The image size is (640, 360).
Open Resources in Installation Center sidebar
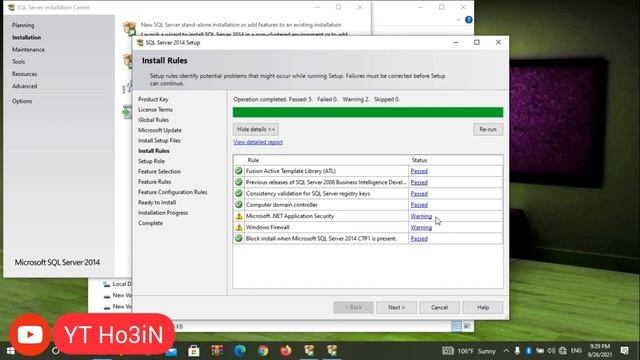24,74
